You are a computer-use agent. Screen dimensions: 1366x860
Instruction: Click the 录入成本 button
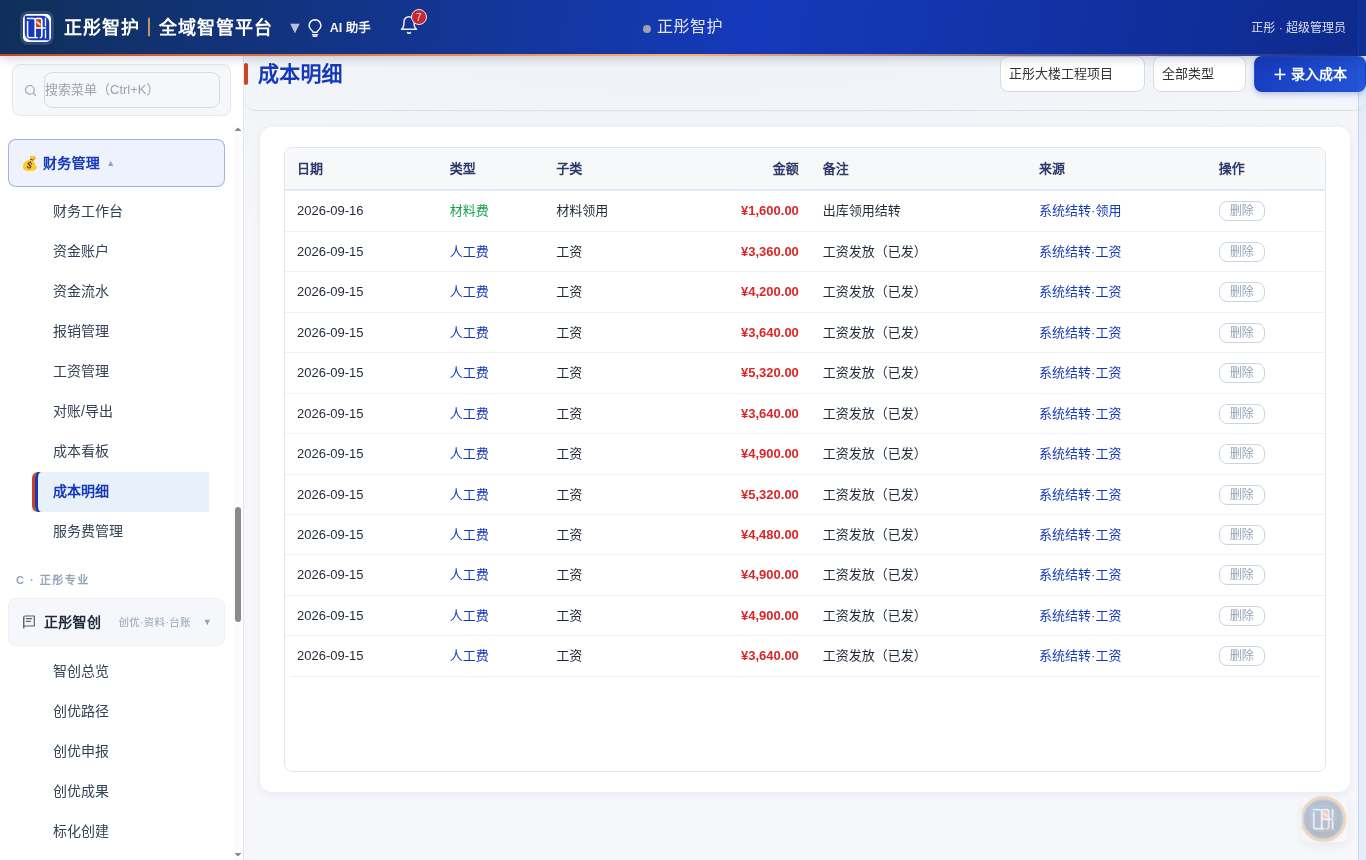point(1309,74)
